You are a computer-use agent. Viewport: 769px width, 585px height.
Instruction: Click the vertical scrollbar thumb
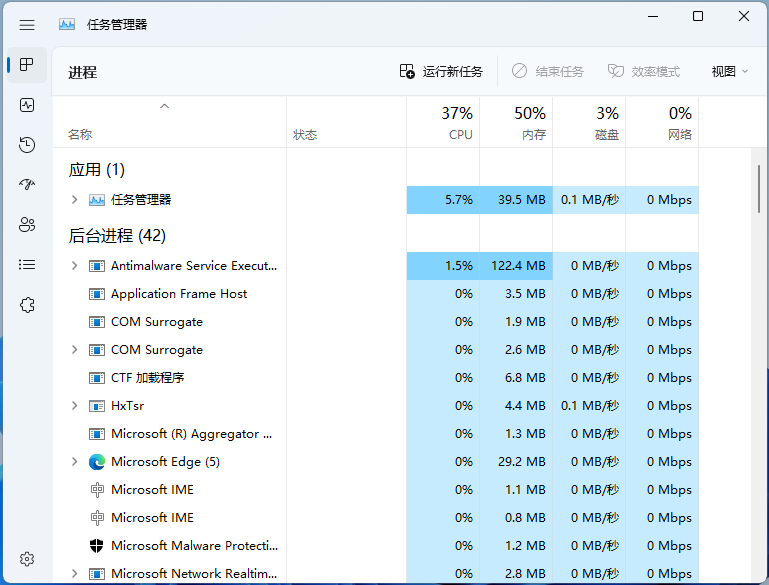click(759, 189)
